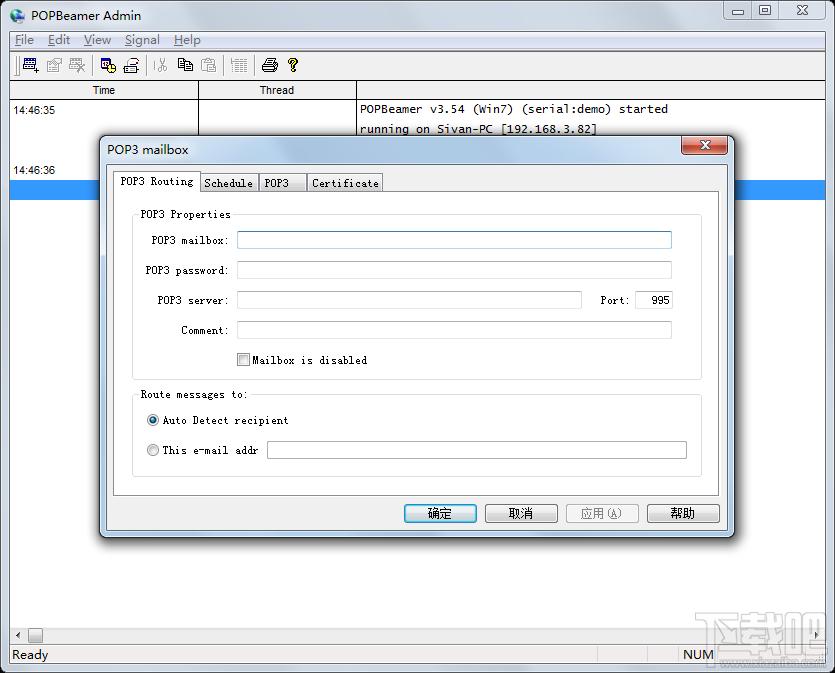Click the Print toolbar icon
Screen dimensions: 835x673
pos(270,65)
